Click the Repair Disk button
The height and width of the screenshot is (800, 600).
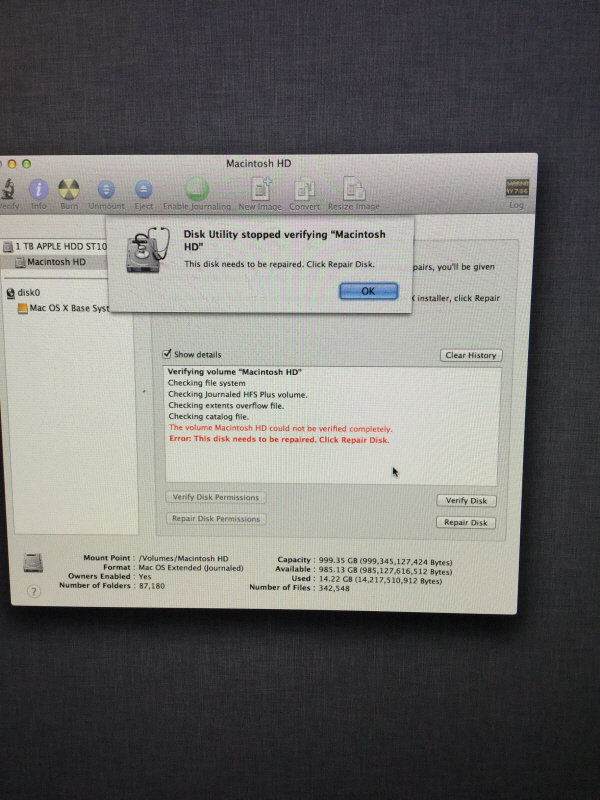pos(466,522)
